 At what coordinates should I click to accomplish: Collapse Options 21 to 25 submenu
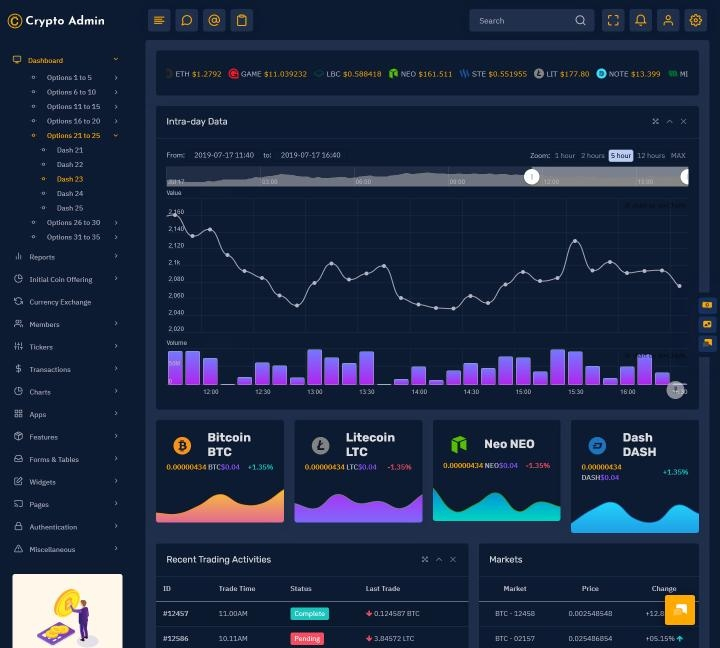tap(116, 135)
